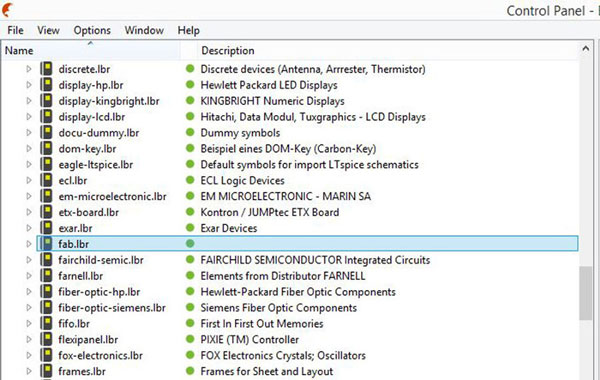Expand the fox-electronics.lbr tree node
The image size is (600, 380).
coord(29,355)
